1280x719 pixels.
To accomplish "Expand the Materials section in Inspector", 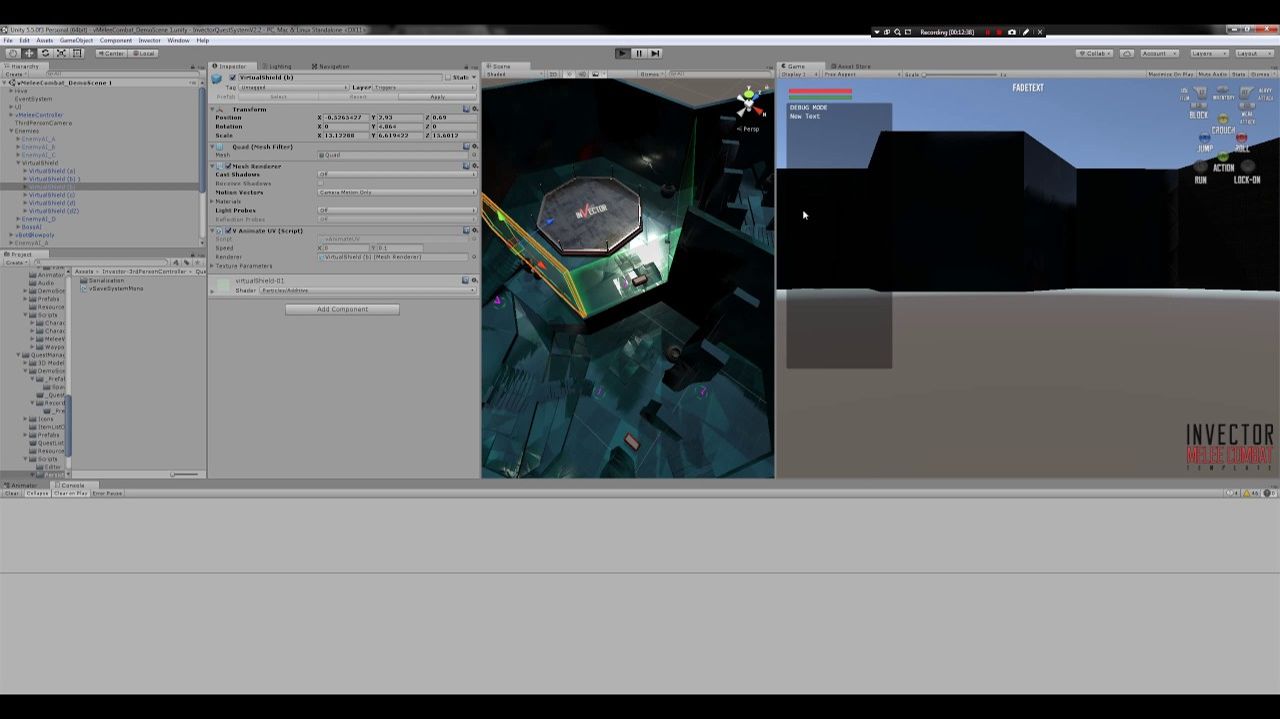I will [x=212, y=202].
